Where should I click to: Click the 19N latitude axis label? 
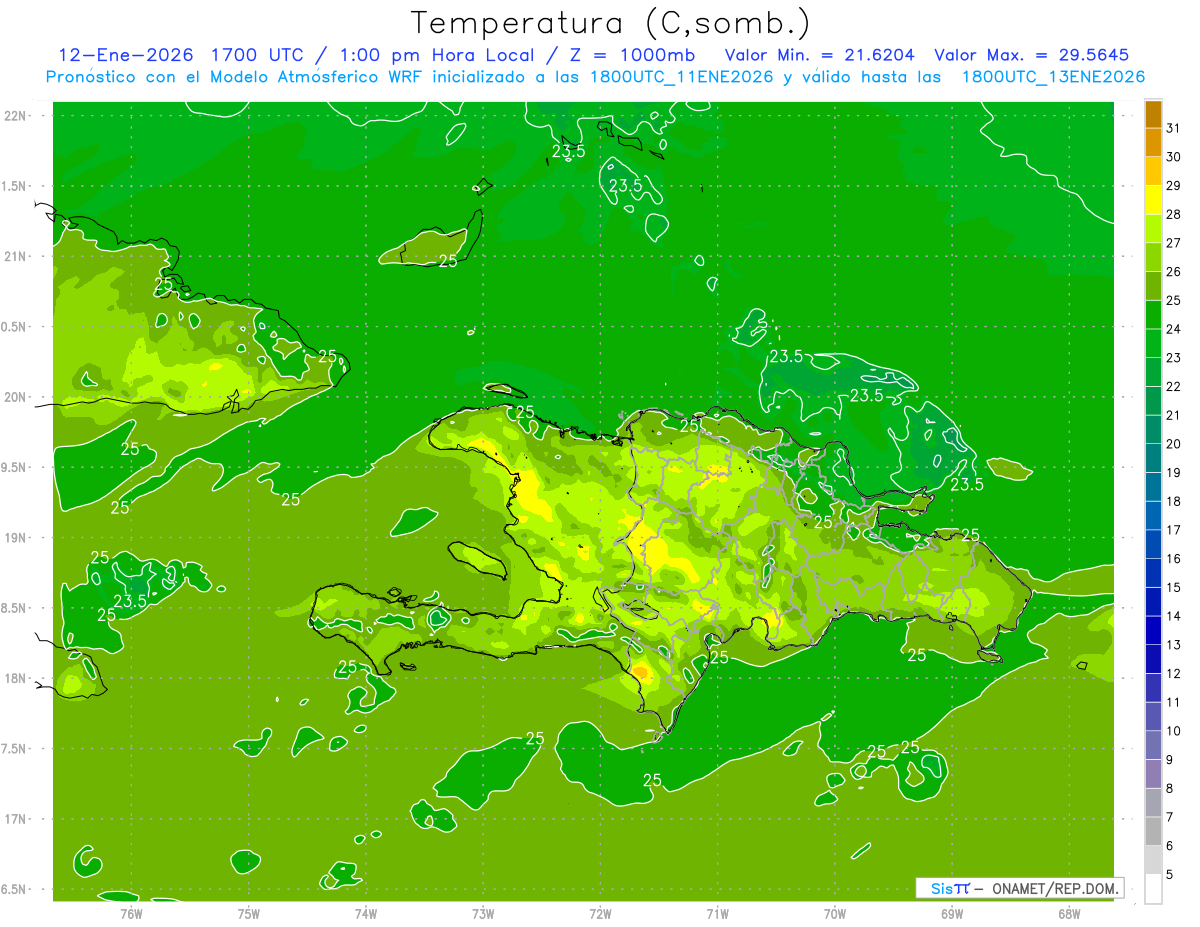pos(15,538)
